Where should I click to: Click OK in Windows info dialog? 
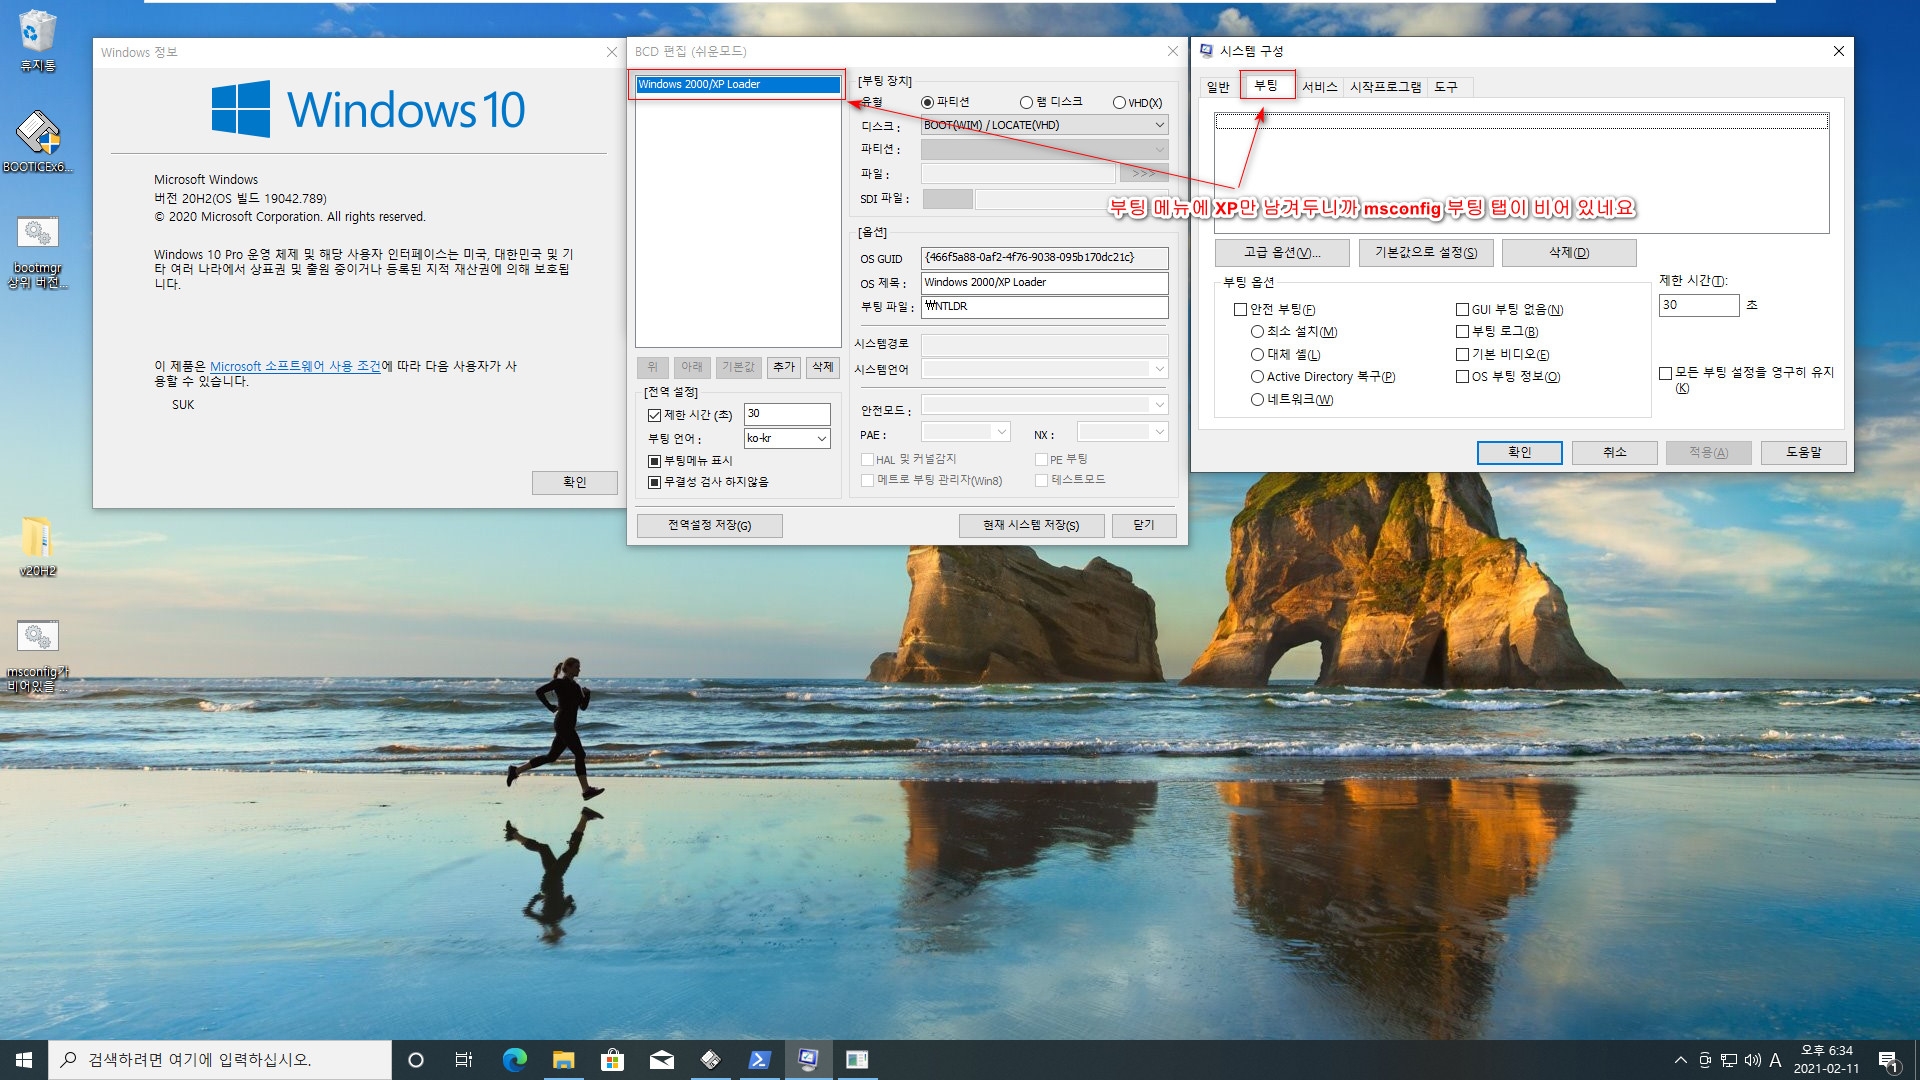pyautogui.click(x=575, y=482)
